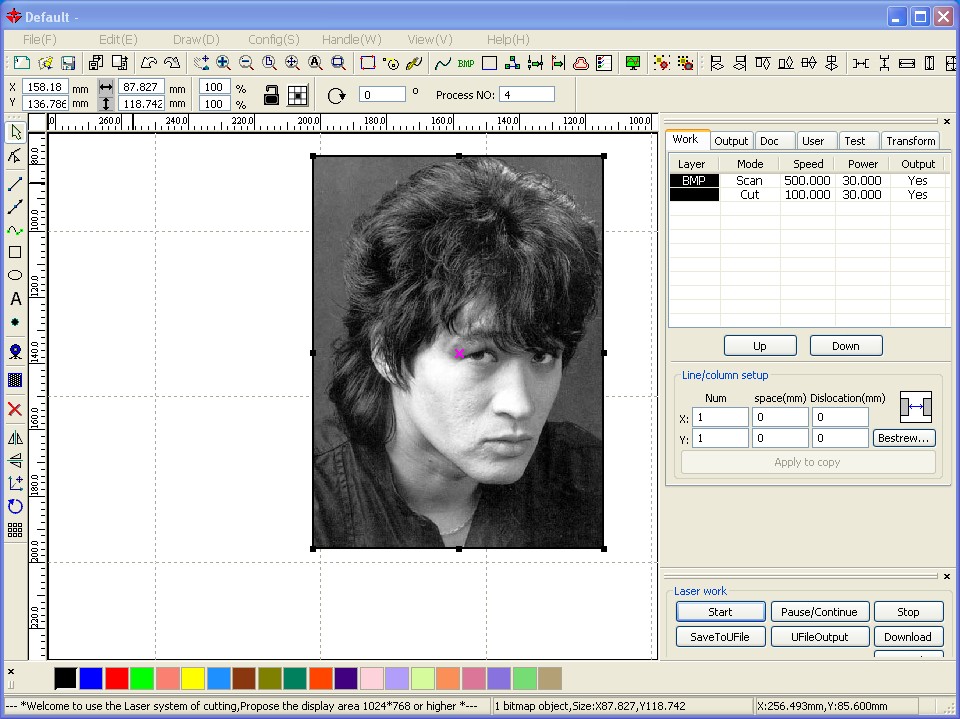This screenshot has height=719, width=960.
Task: Click the red X delete tool
Action: (15, 409)
